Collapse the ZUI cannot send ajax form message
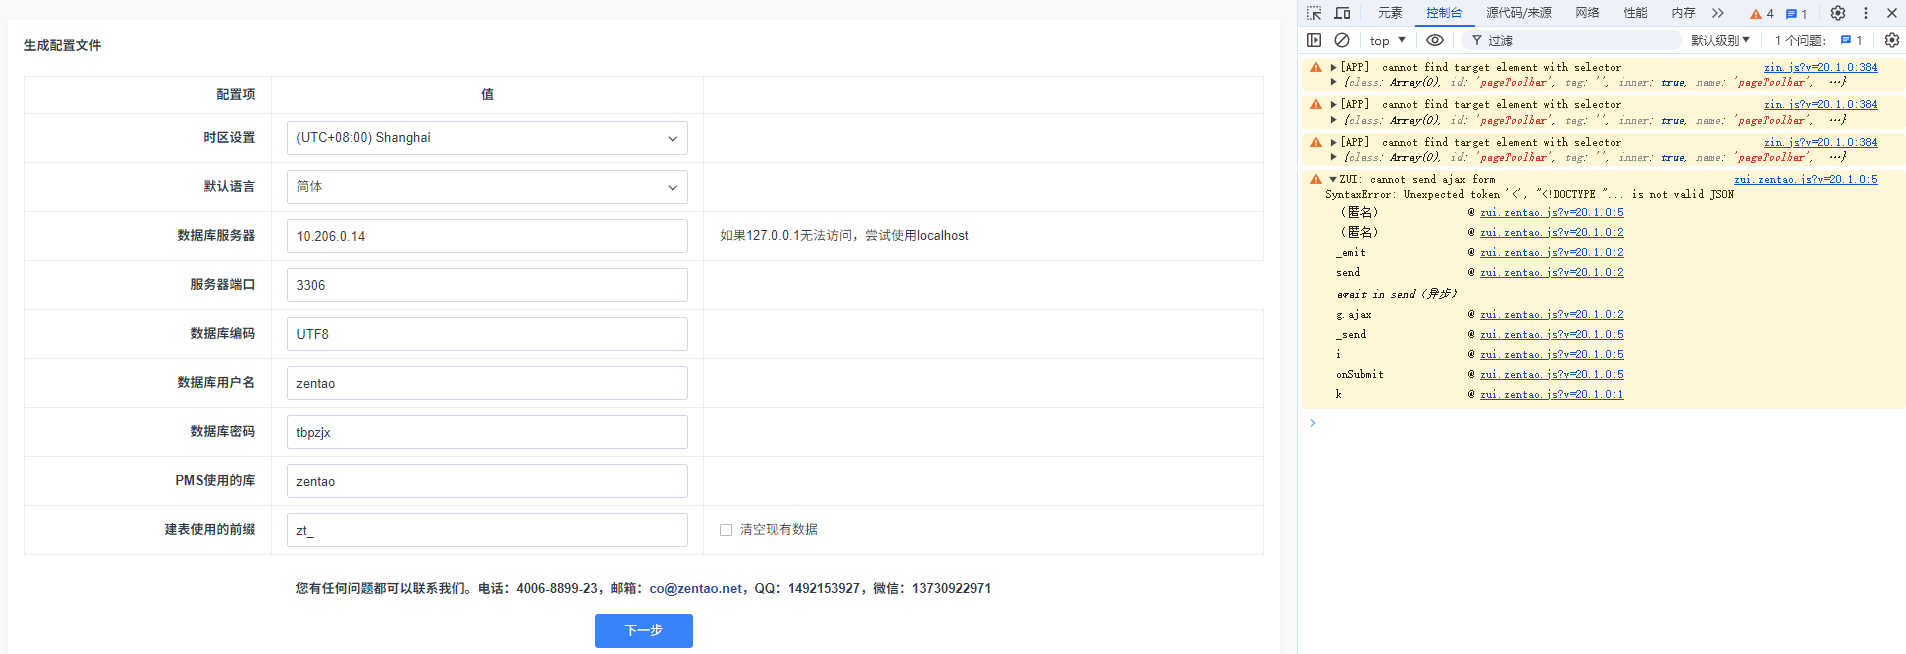Image resolution: width=1906 pixels, height=654 pixels. pyautogui.click(x=1333, y=180)
